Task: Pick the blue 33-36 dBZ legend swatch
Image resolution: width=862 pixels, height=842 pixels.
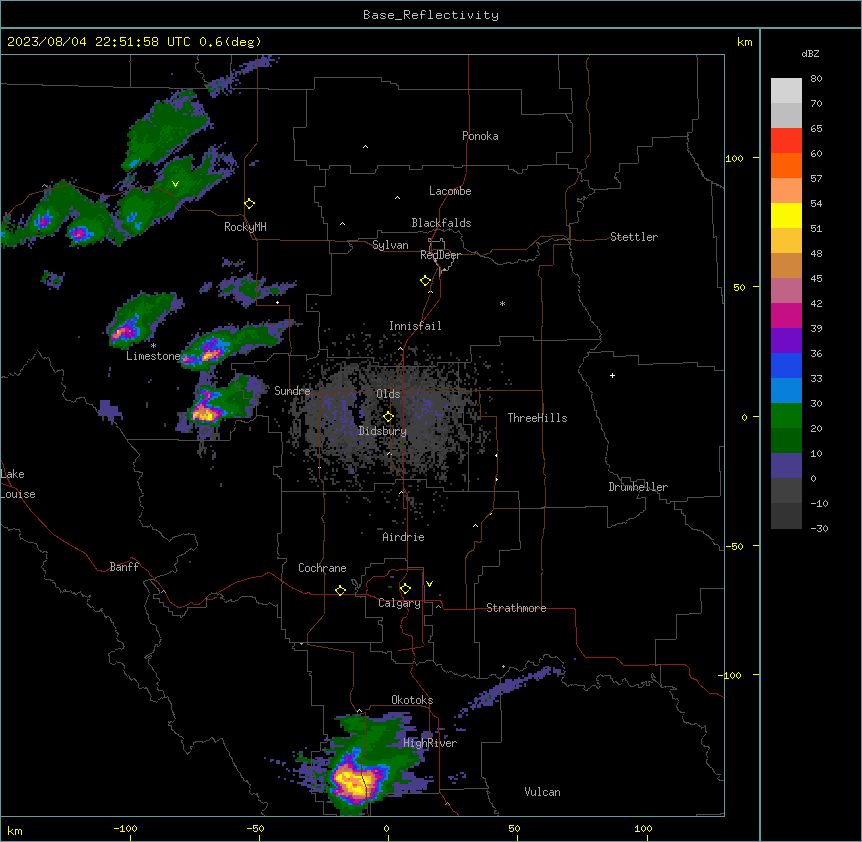Action: (x=786, y=365)
